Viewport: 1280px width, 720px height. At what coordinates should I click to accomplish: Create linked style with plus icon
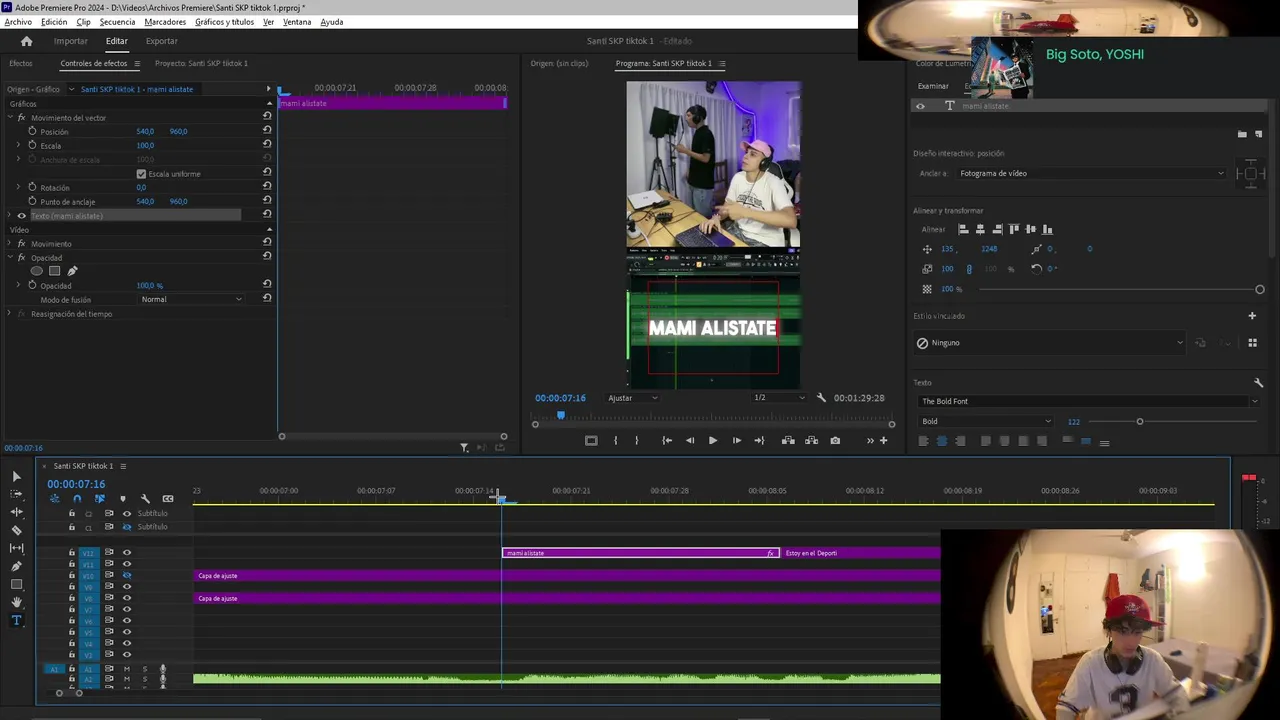click(x=1251, y=316)
